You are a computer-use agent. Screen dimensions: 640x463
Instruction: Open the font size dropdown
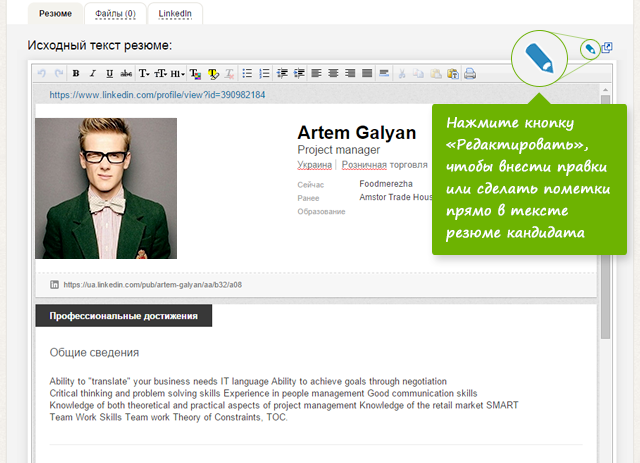(160, 73)
